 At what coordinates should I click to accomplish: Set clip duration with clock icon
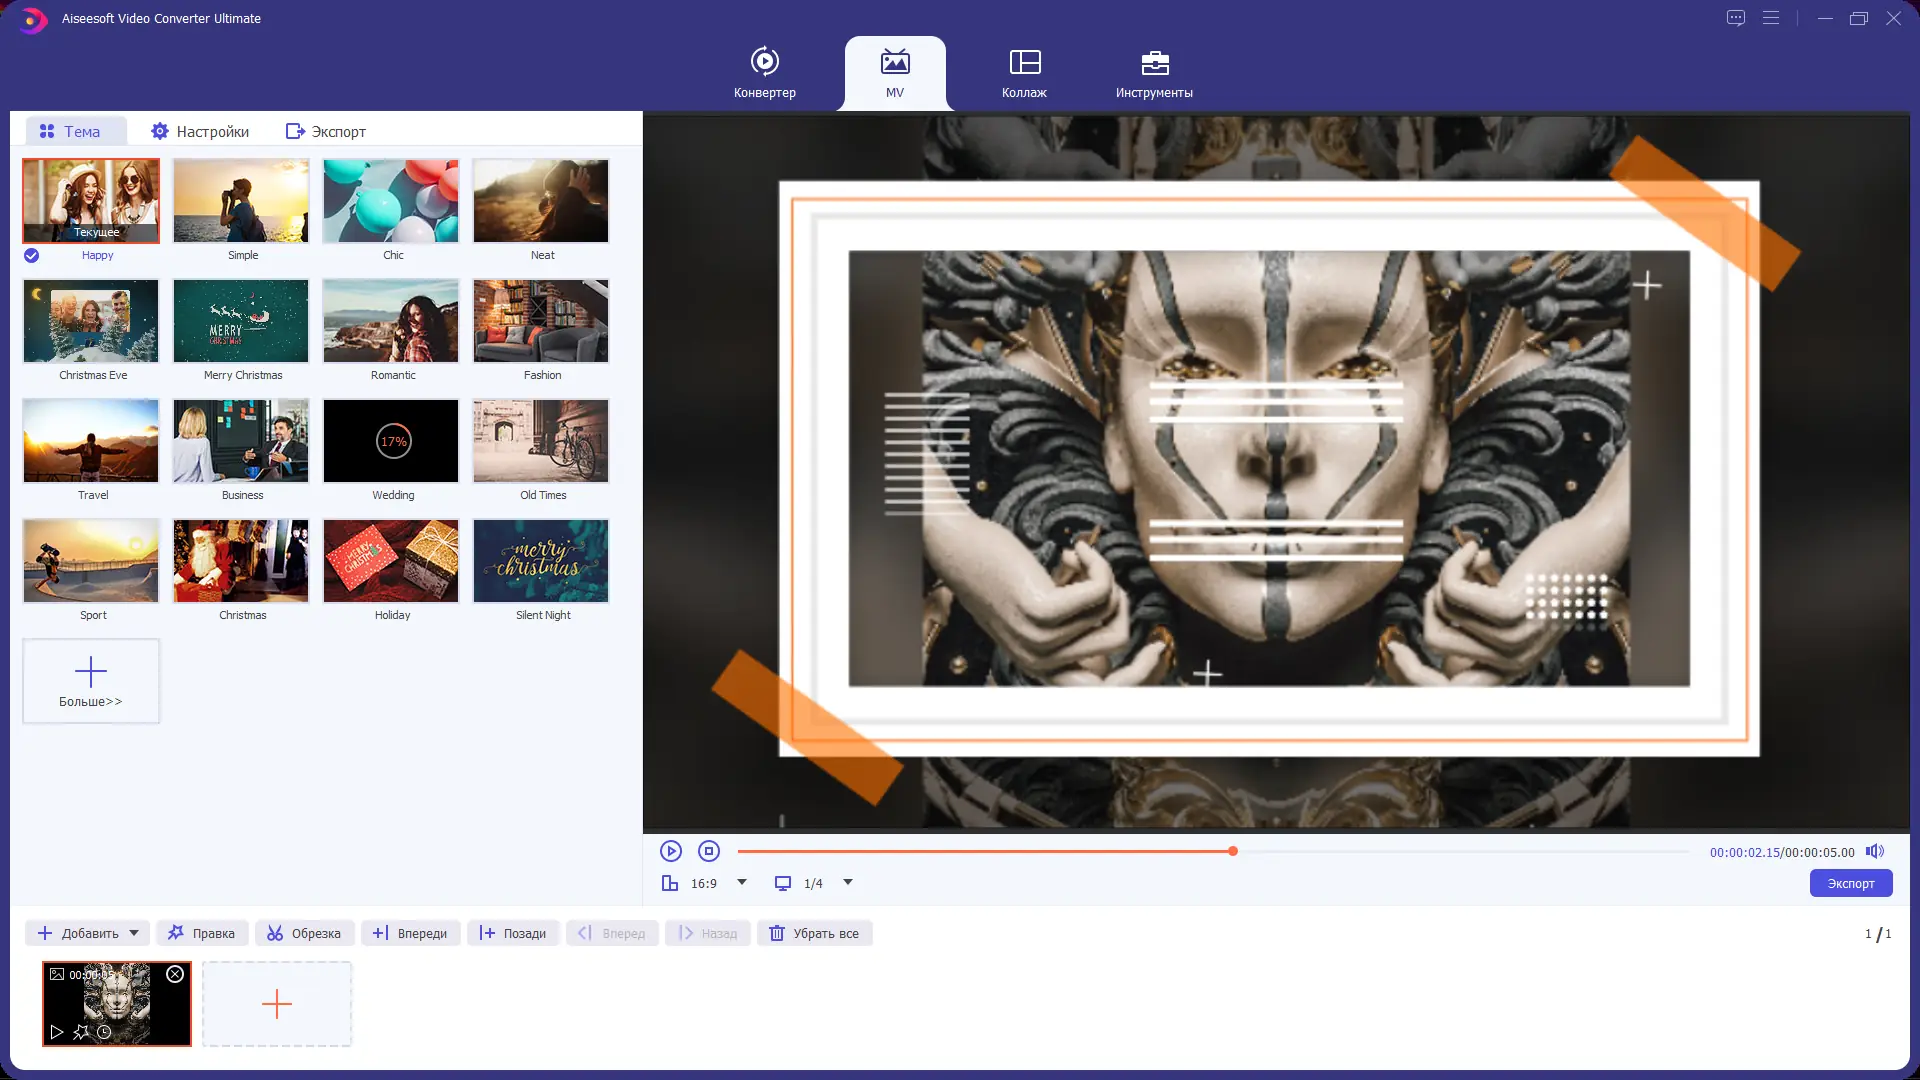click(104, 1032)
